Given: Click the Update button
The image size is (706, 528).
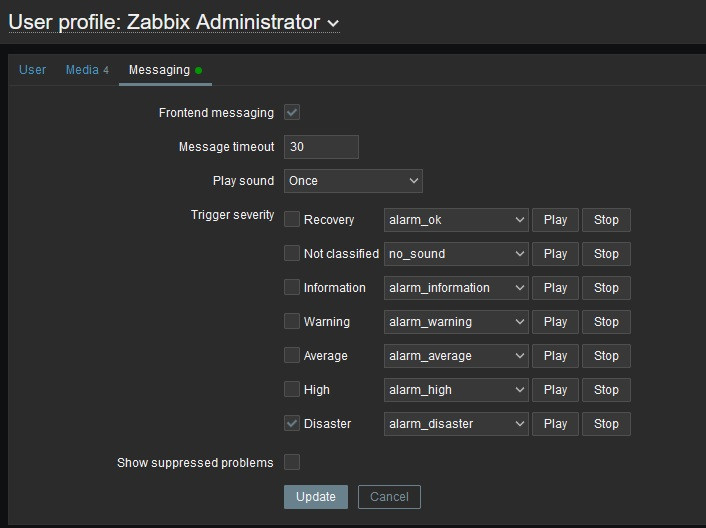Looking at the screenshot, I should (316, 497).
